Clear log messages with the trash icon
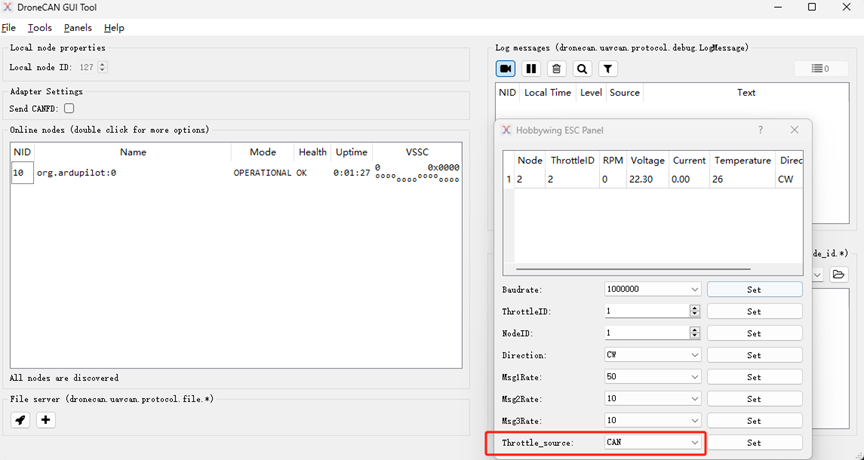The width and height of the screenshot is (864, 460). coord(557,68)
